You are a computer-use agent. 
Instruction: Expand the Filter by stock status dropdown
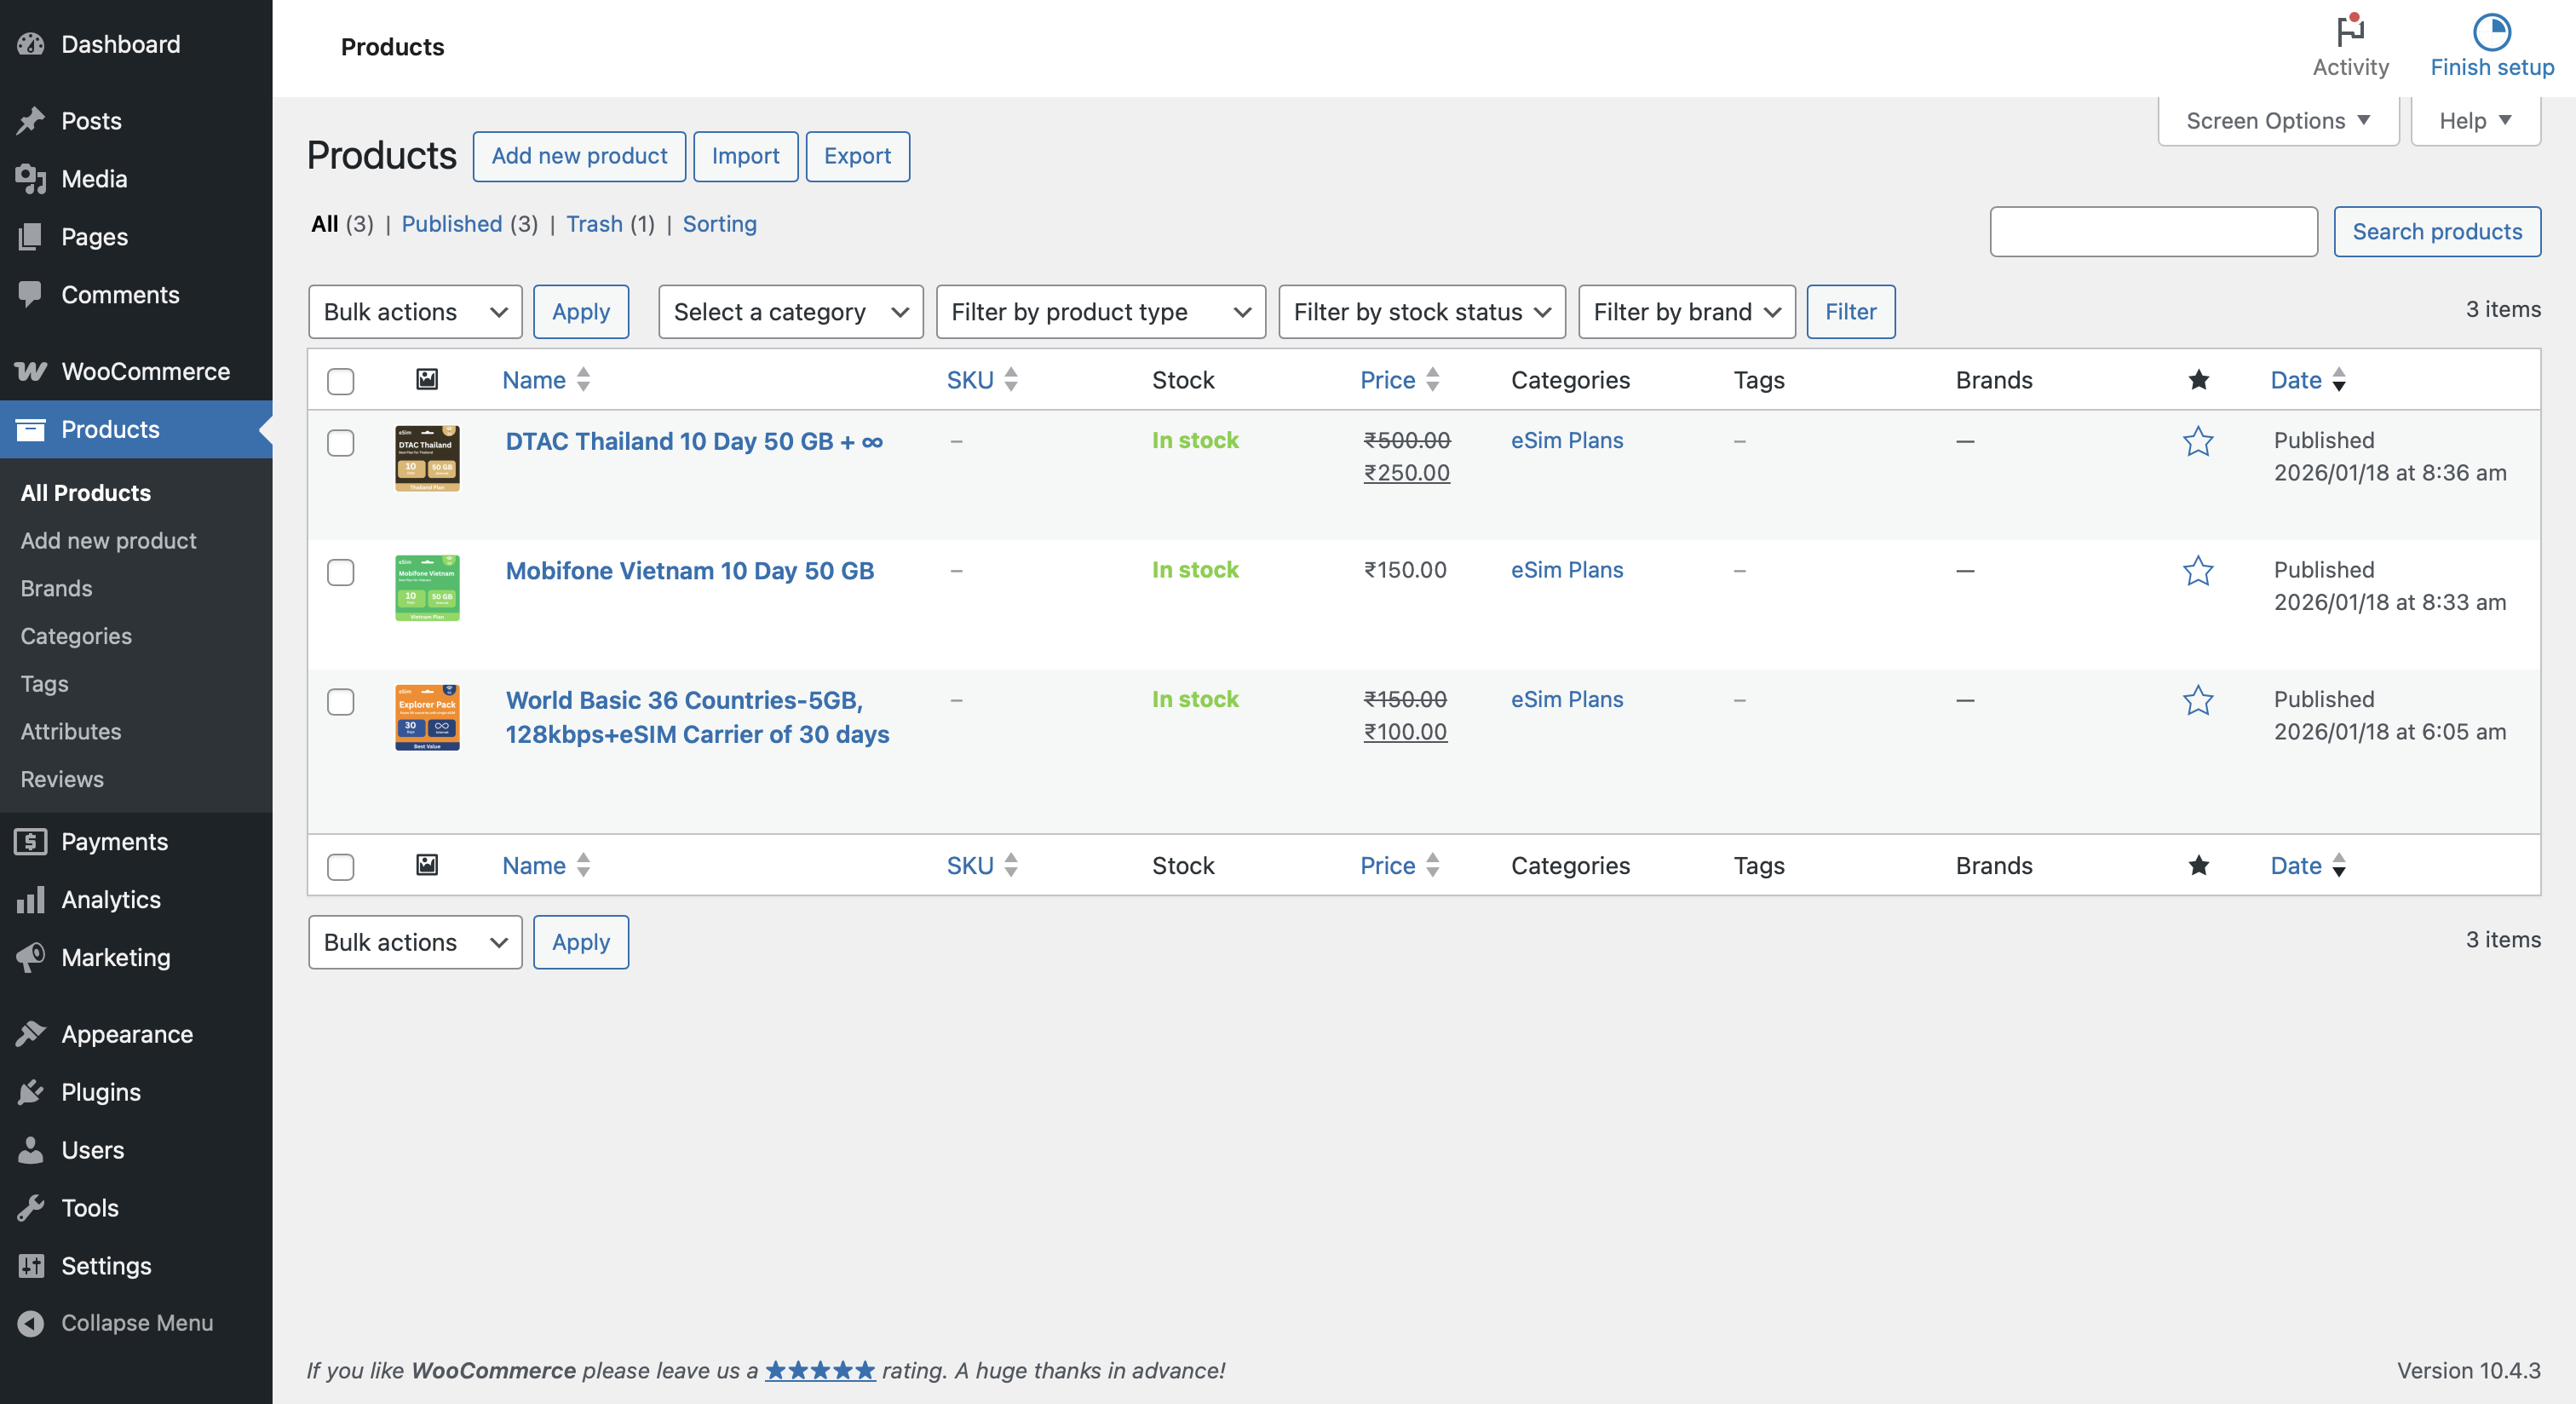[1421, 311]
